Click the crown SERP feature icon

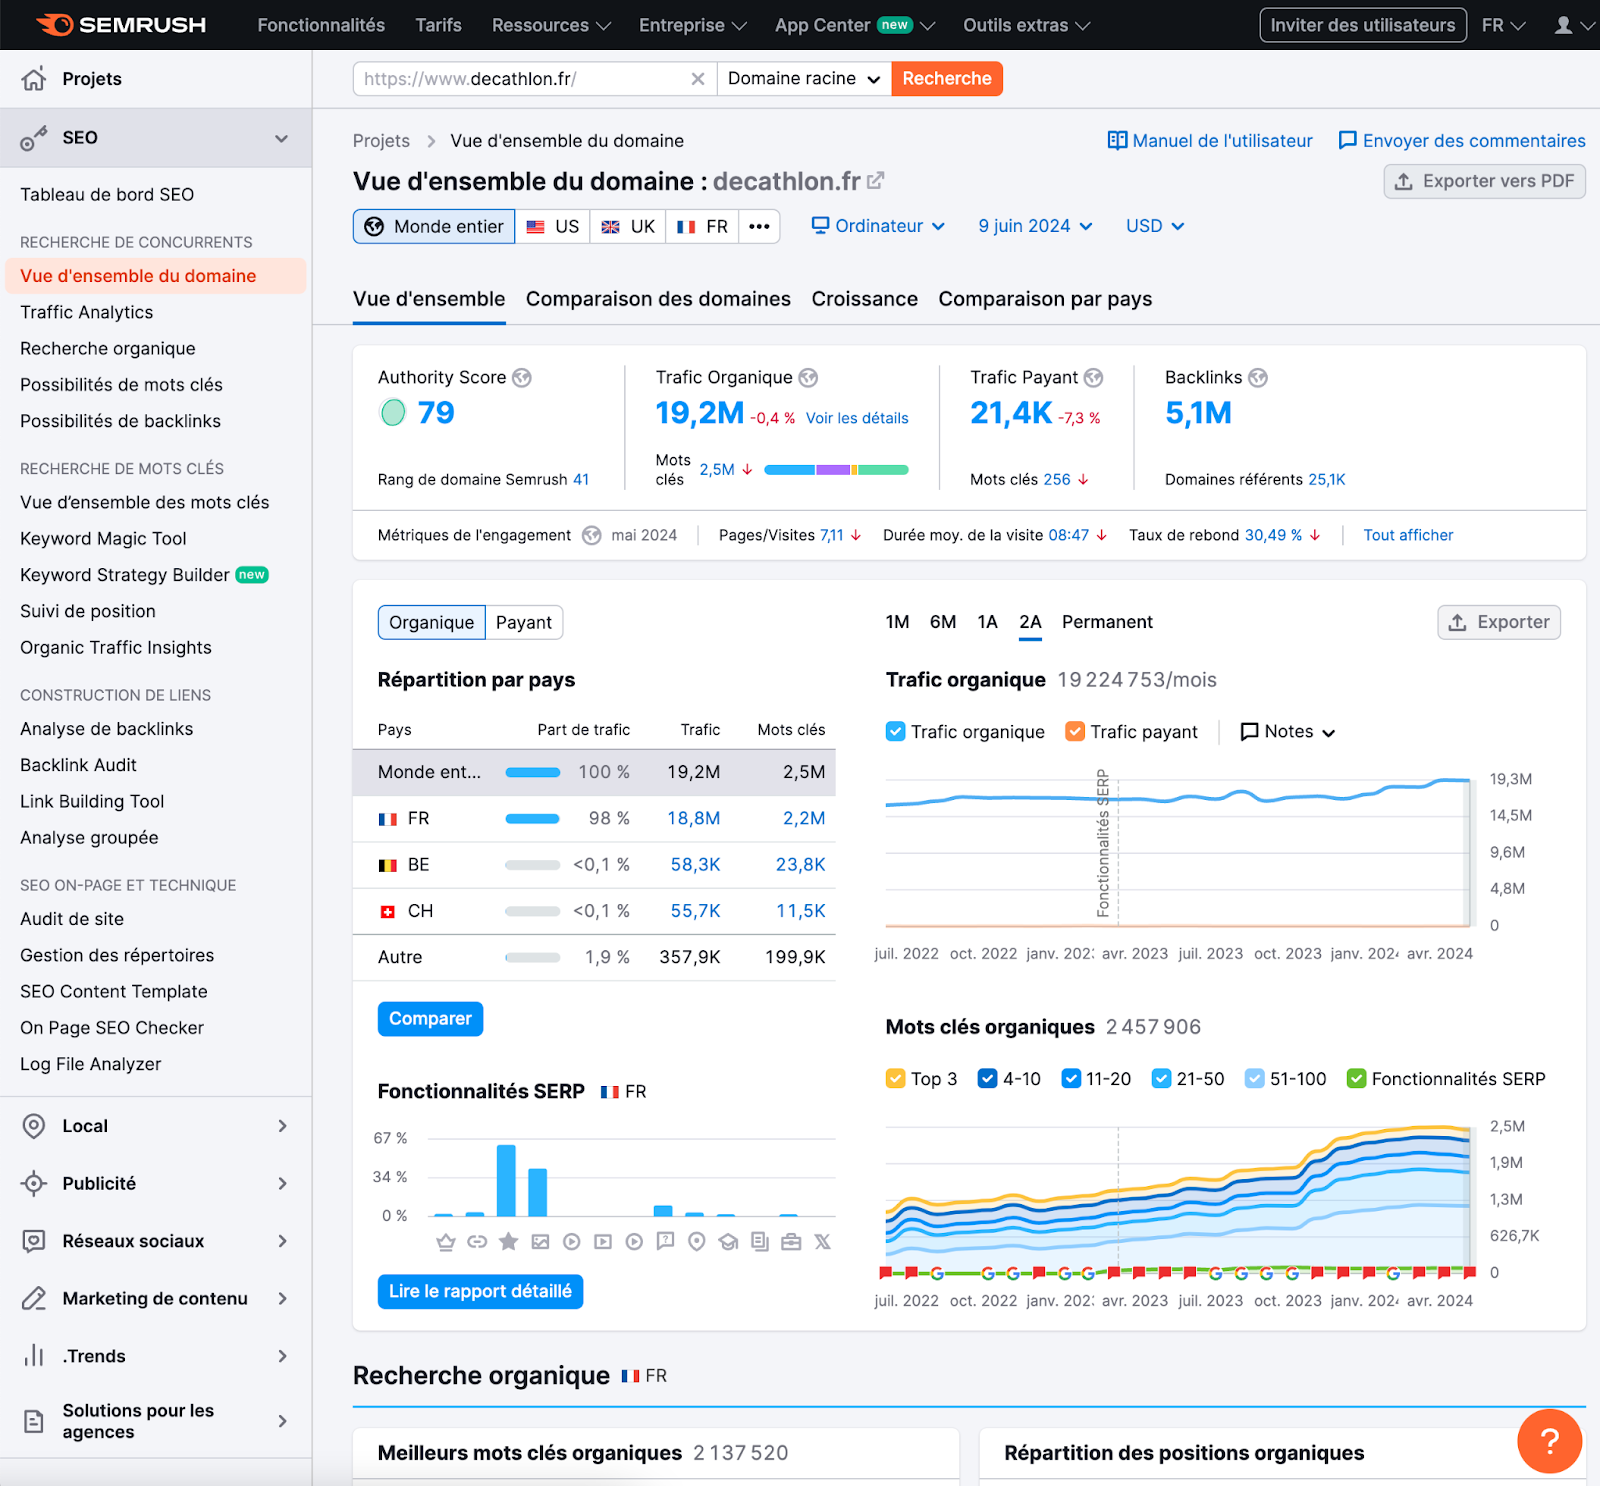pos(446,1242)
